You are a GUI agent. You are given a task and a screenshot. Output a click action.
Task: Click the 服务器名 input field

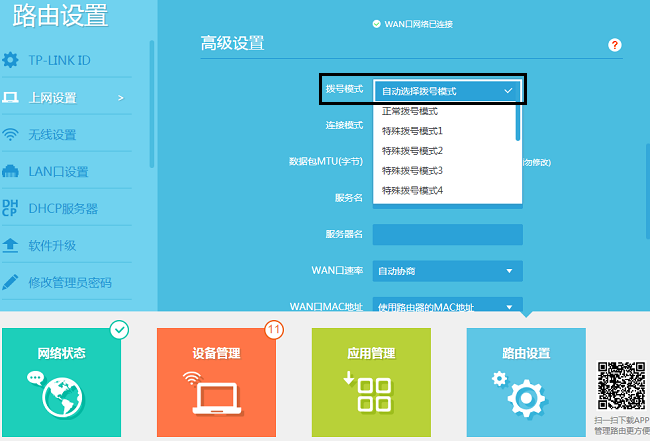(447, 234)
